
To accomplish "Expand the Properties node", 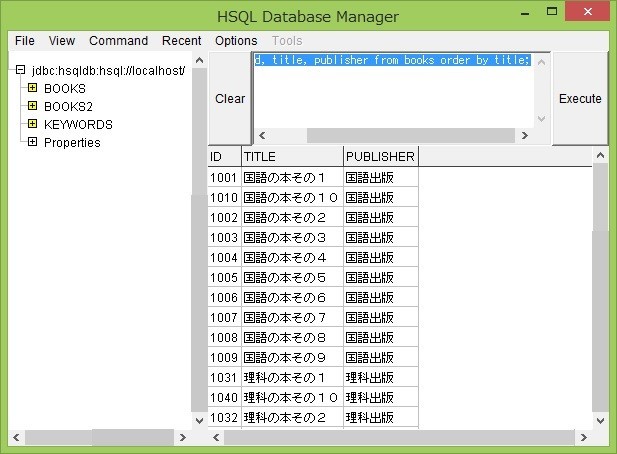I will (x=32, y=142).
